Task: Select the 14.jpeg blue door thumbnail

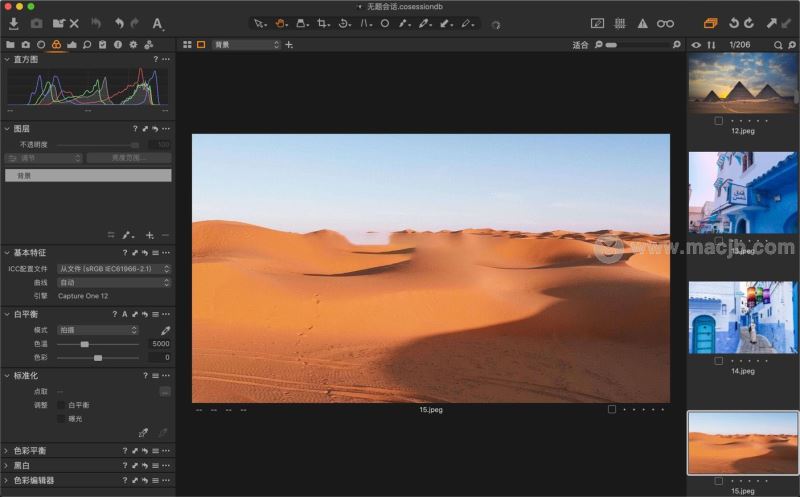Action: [x=742, y=317]
